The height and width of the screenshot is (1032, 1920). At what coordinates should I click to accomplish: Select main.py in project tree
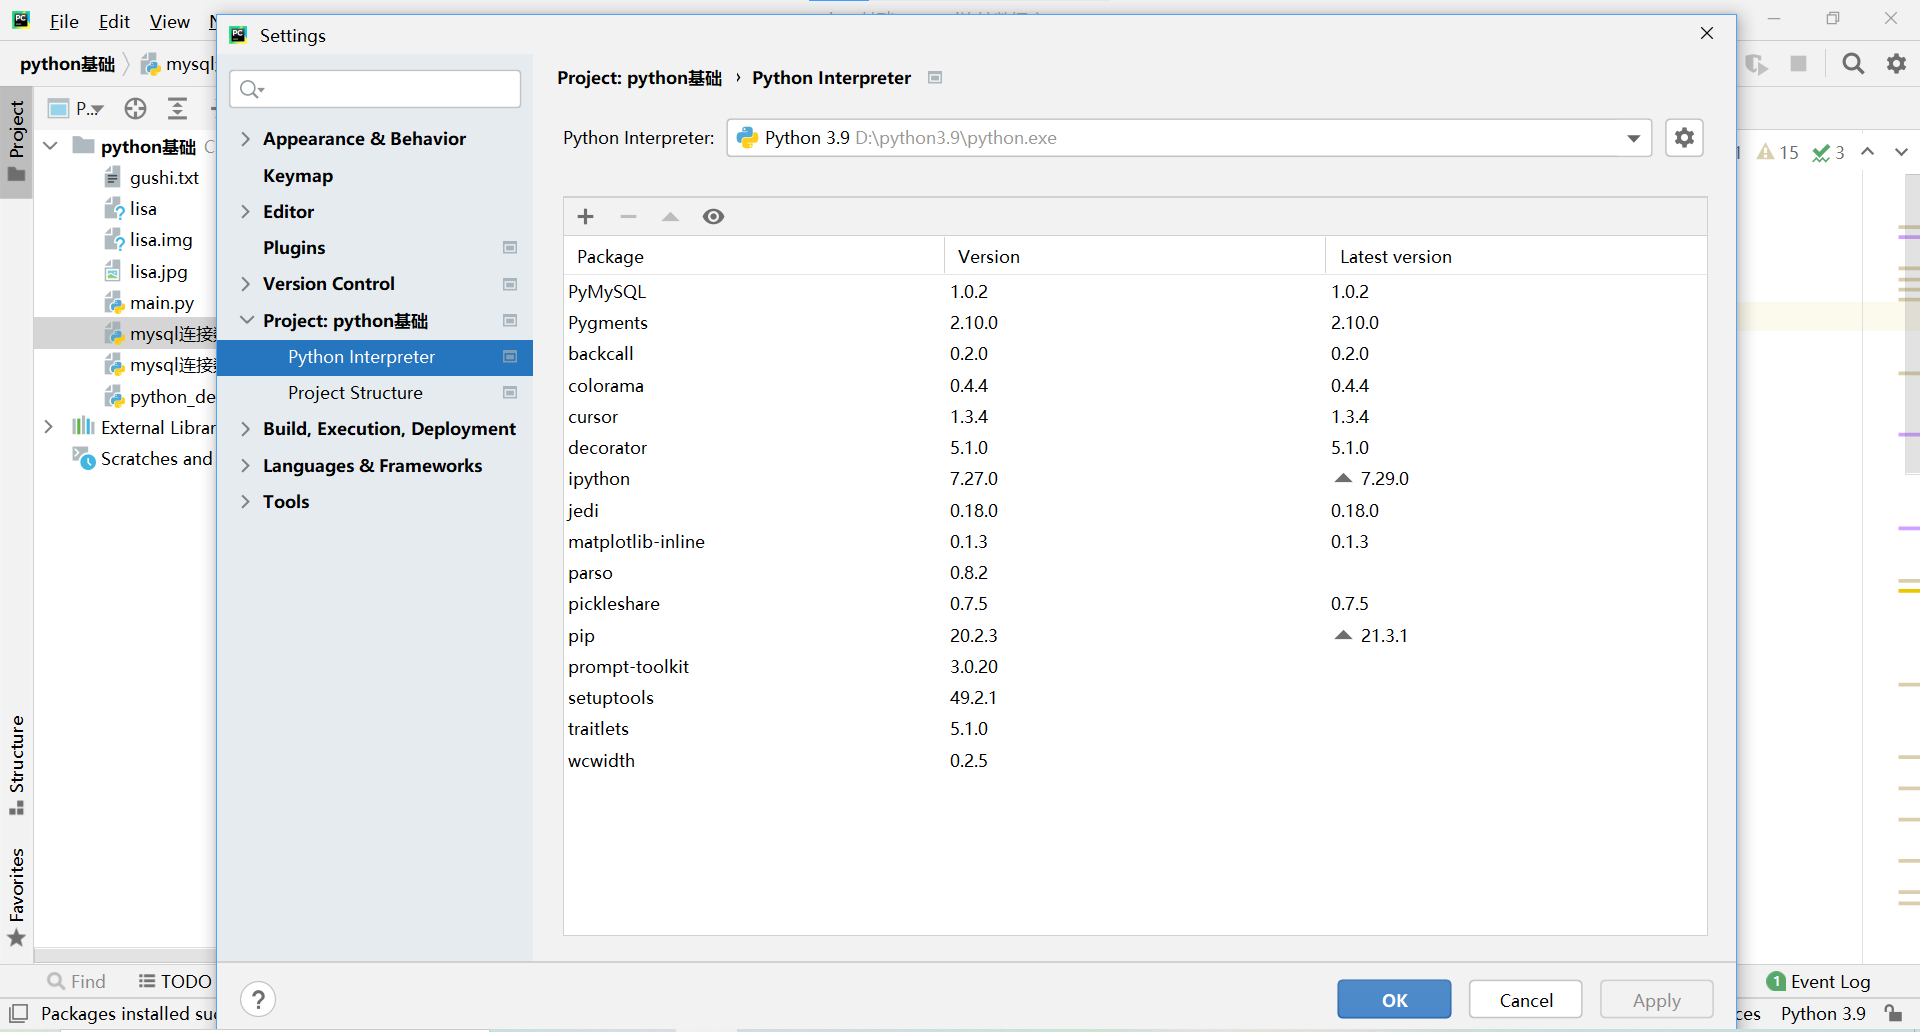150,303
